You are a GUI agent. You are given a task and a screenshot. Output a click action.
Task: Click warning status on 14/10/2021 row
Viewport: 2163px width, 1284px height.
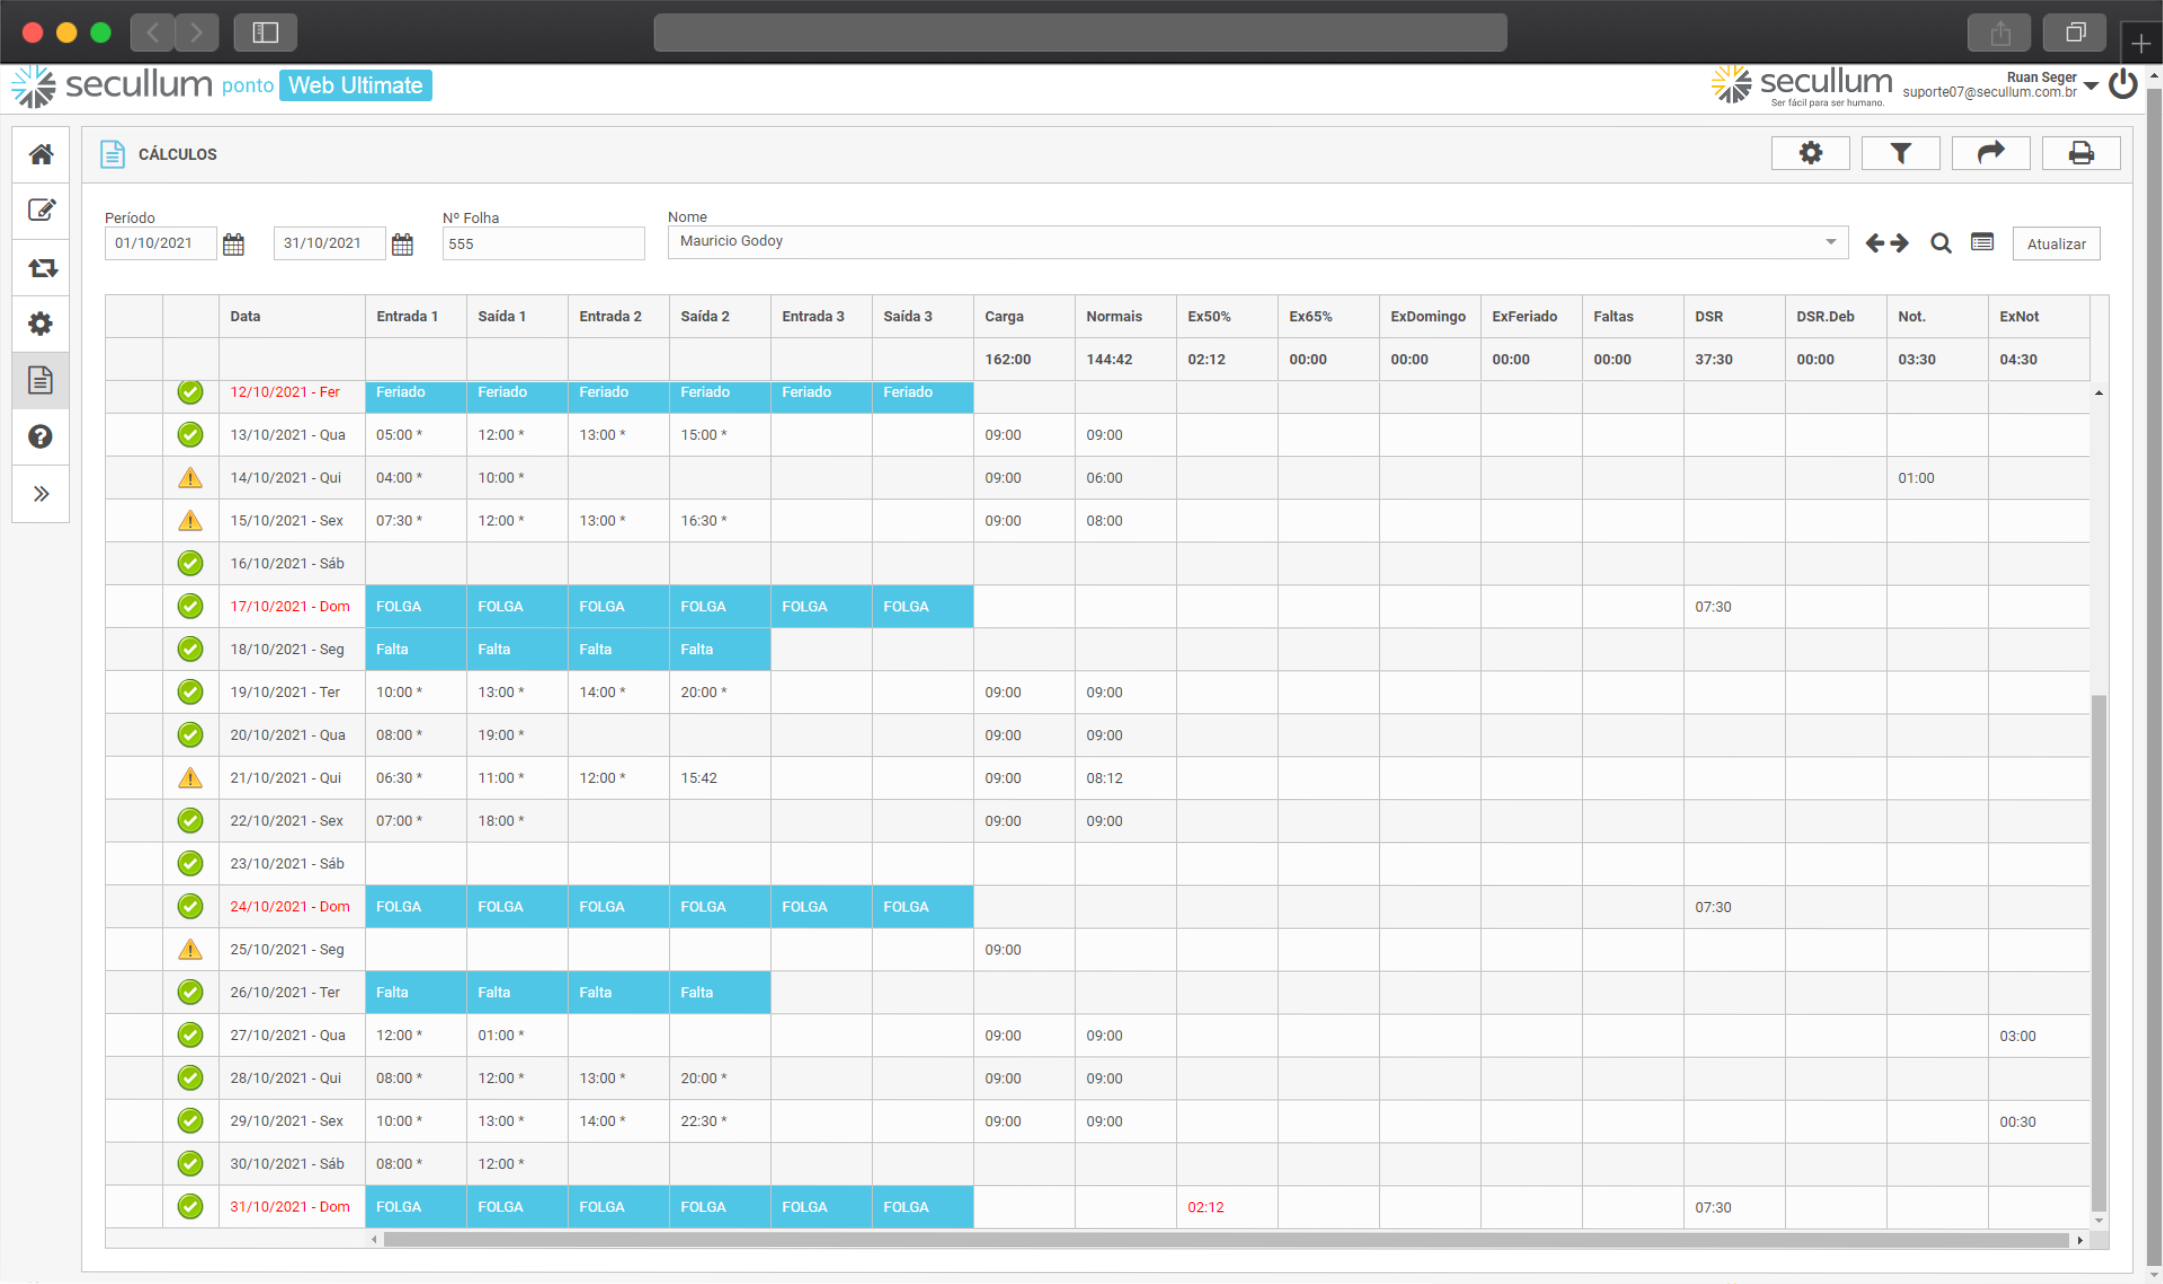190,478
